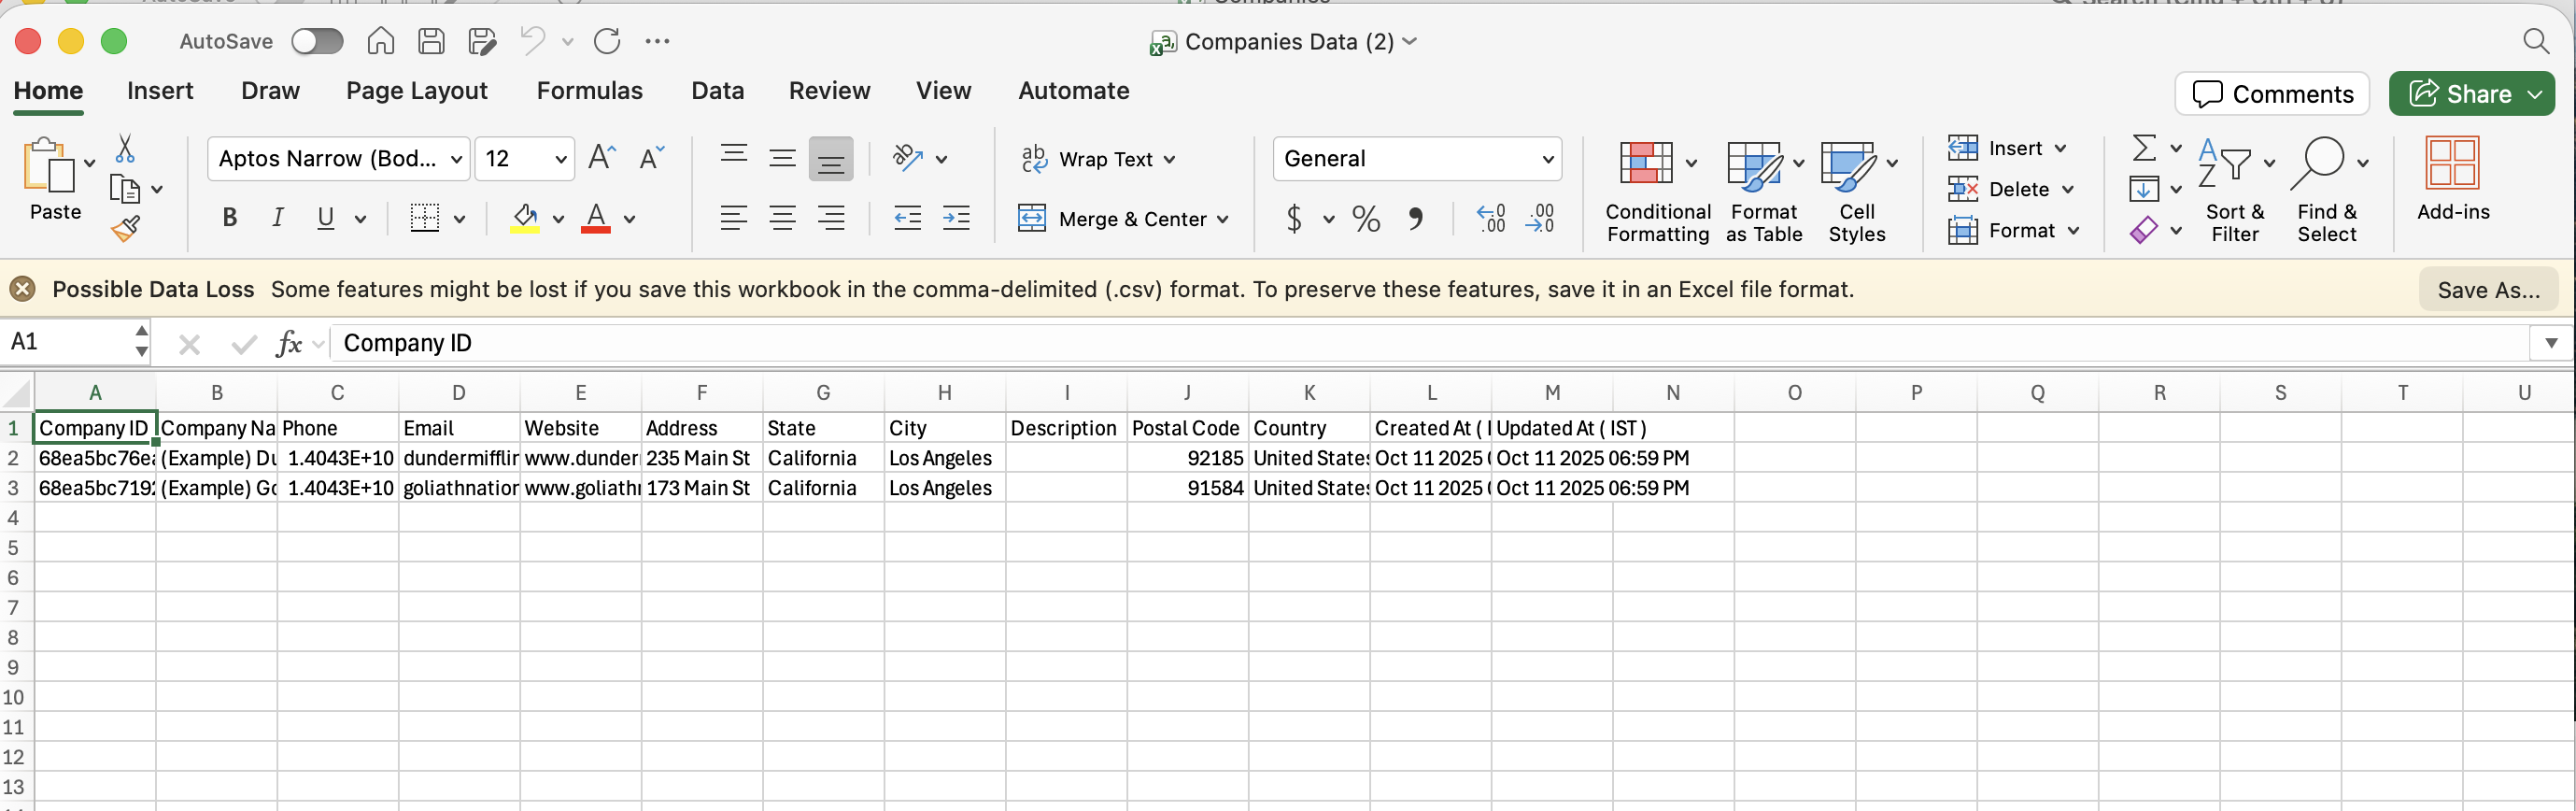The width and height of the screenshot is (2576, 811).
Task: Click the Middle Align icon
Action: pyautogui.click(x=782, y=158)
